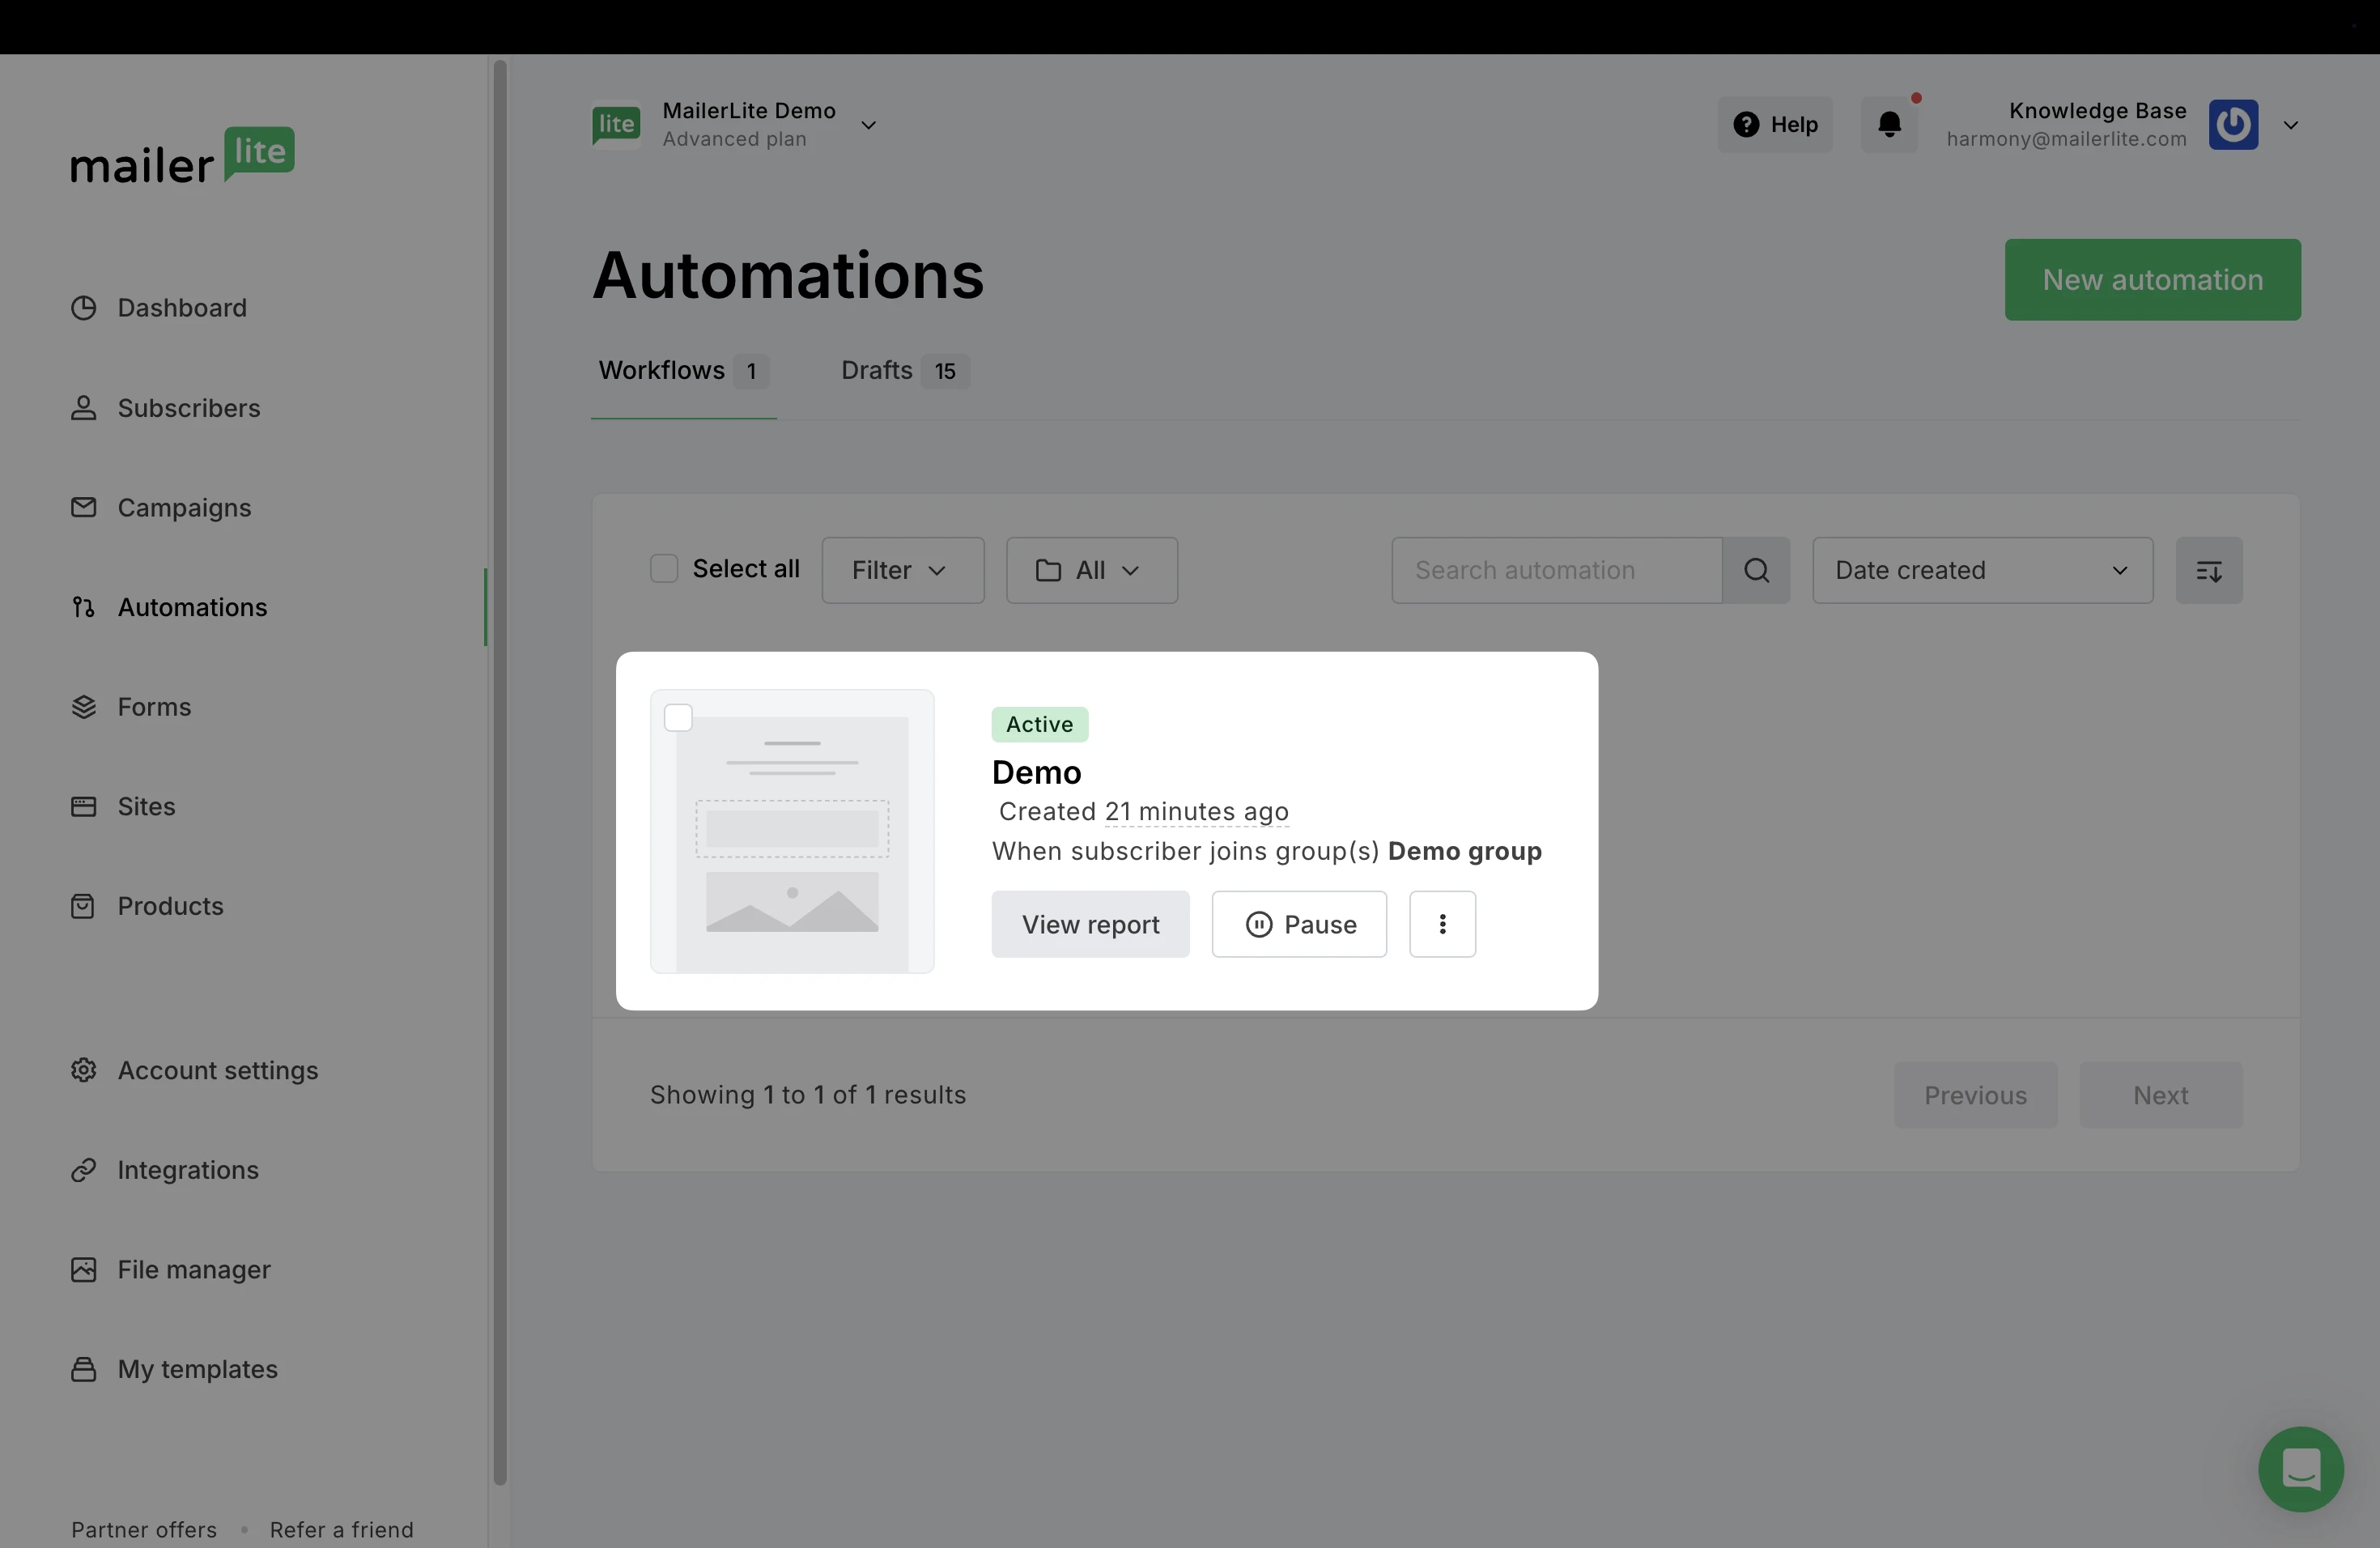Viewport: 2380px width, 1548px height.
Task: Click the sort order toggle icon
Action: pyautogui.click(x=2208, y=570)
